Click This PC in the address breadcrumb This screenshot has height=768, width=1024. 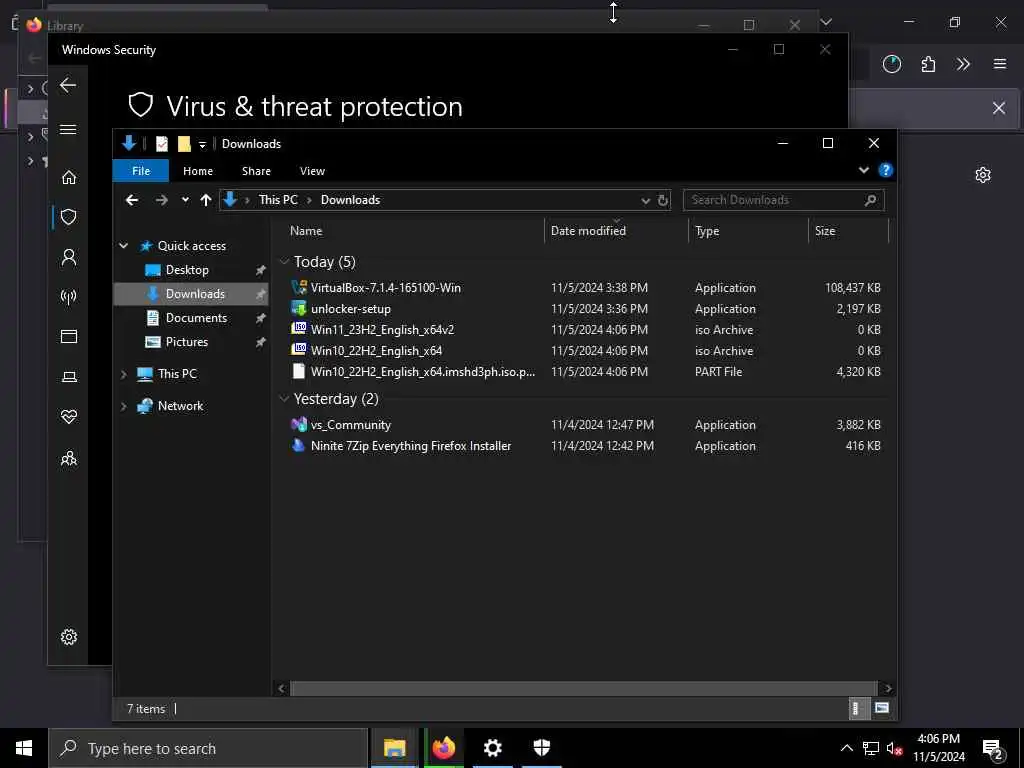[278, 200]
